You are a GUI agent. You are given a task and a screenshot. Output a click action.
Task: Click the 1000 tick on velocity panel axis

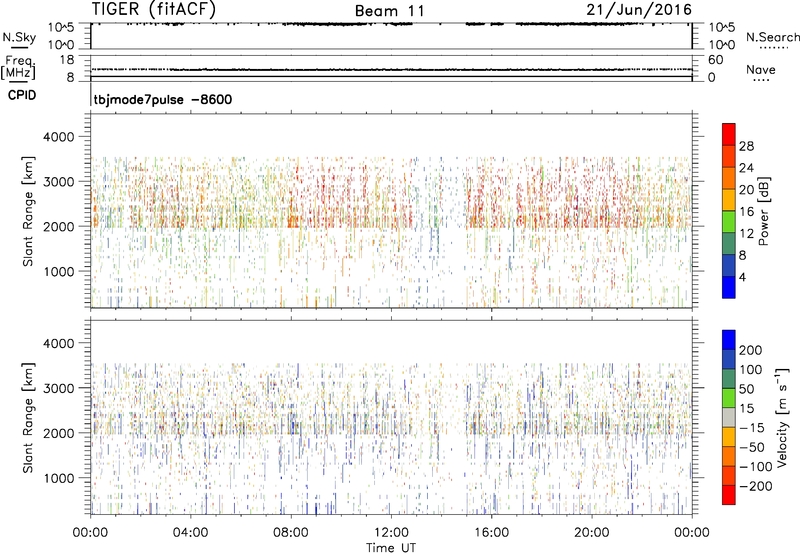tap(59, 478)
